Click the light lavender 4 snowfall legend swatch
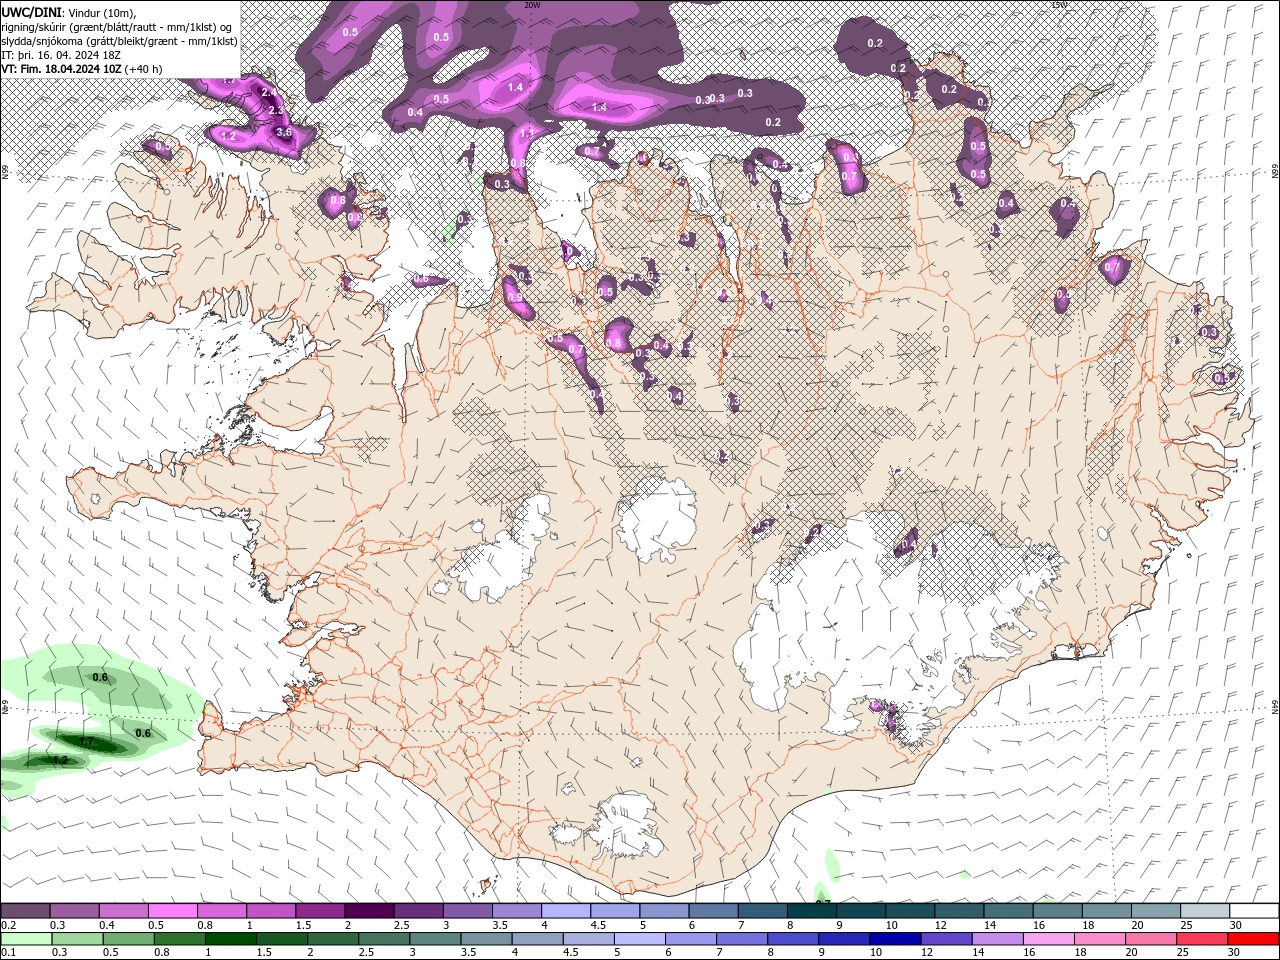Image resolution: width=1280 pixels, height=960 pixels. click(566, 911)
